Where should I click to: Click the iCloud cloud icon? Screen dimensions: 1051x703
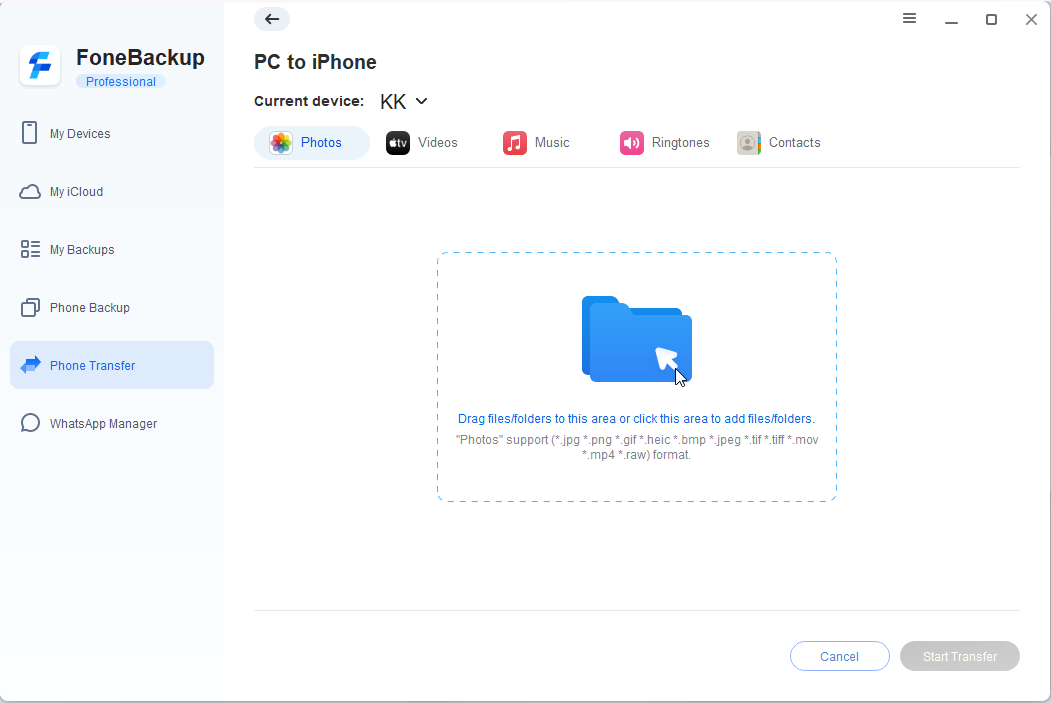tap(29, 192)
